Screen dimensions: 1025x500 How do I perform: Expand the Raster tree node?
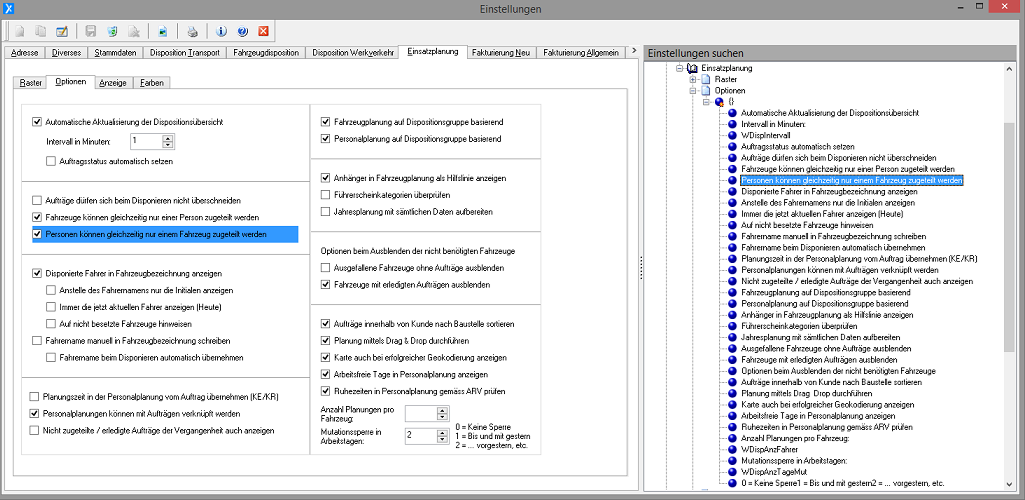(x=693, y=79)
